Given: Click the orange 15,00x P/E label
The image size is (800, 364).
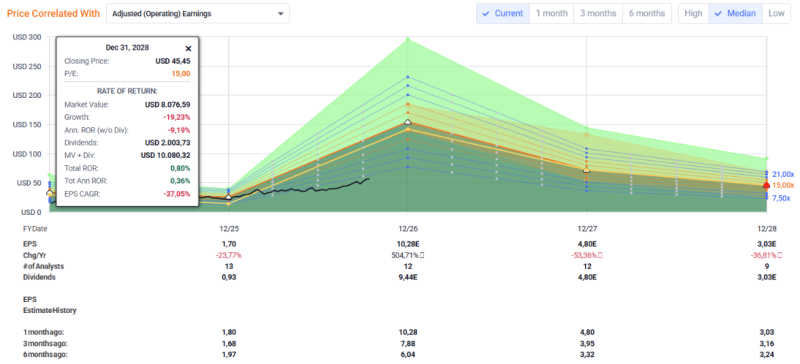Looking at the screenshot, I should tap(783, 185).
